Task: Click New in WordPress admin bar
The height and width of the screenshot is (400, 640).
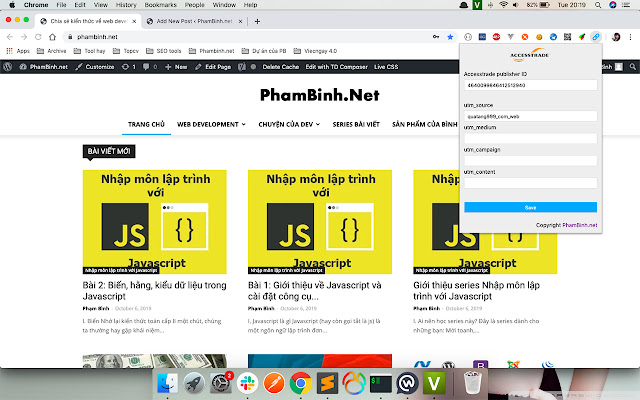Action: click(176, 67)
